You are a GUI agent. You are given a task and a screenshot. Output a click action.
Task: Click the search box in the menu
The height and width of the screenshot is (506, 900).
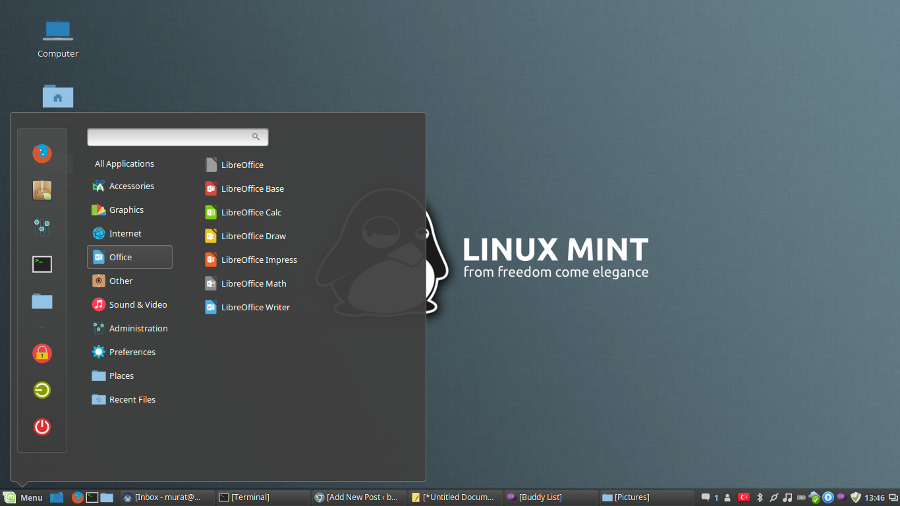(177, 137)
